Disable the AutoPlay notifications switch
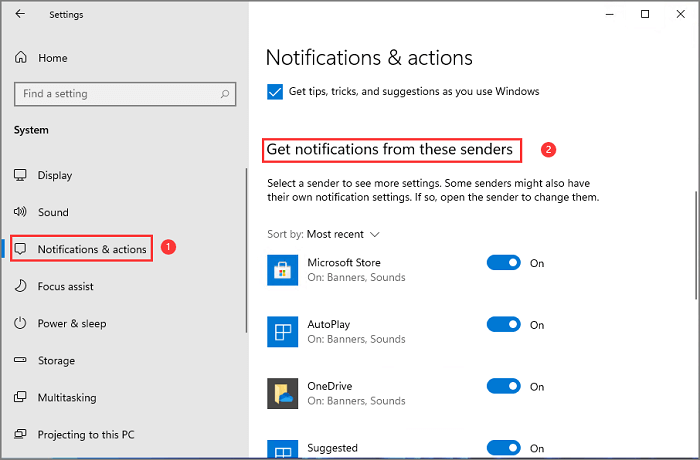Image resolution: width=700 pixels, height=460 pixels. [504, 325]
